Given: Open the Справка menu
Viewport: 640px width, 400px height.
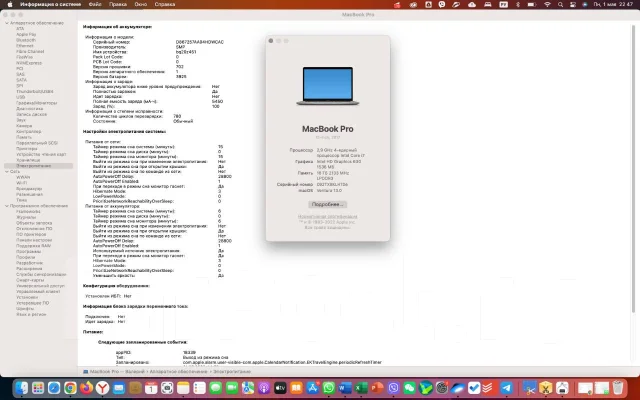Looking at the screenshot, I should coord(165,4).
